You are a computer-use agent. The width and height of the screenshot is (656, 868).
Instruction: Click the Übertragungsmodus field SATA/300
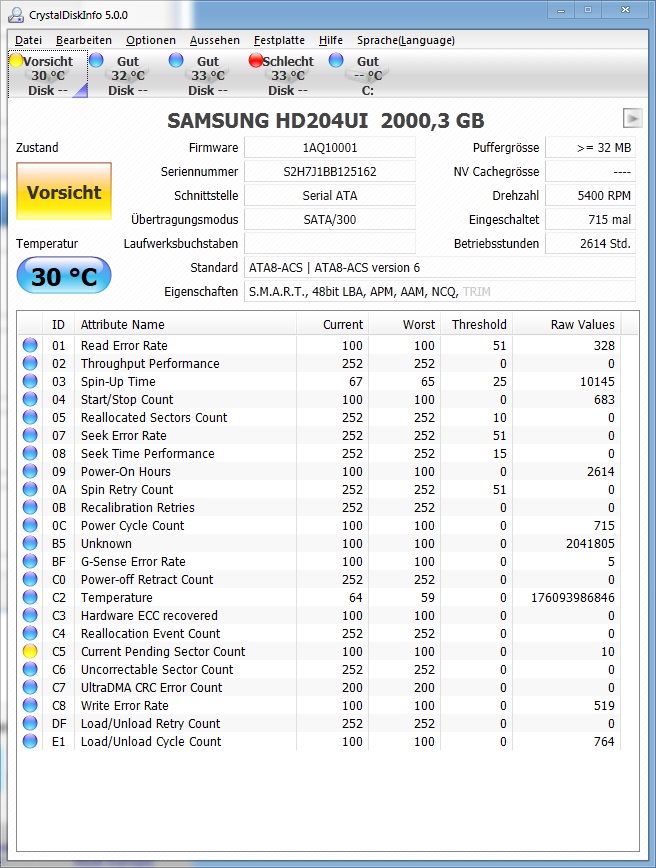click(x=330, y=219)
